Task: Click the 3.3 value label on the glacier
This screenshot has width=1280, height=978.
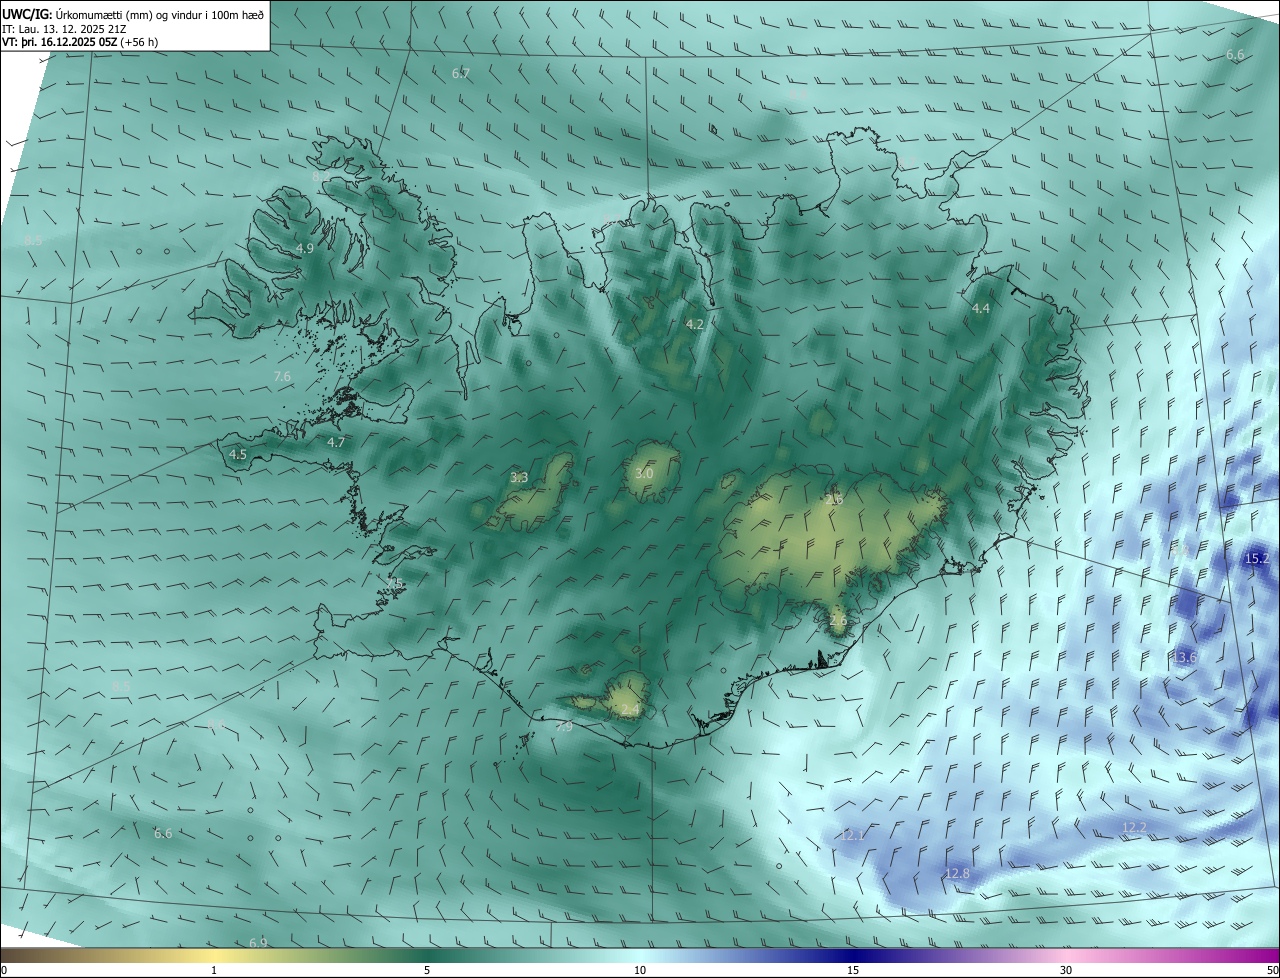Action: (519, 478)
